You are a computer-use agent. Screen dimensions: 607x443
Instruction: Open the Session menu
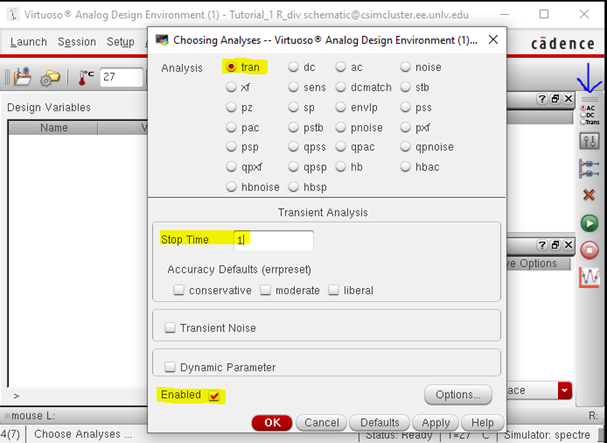click(x=77, y=42)
